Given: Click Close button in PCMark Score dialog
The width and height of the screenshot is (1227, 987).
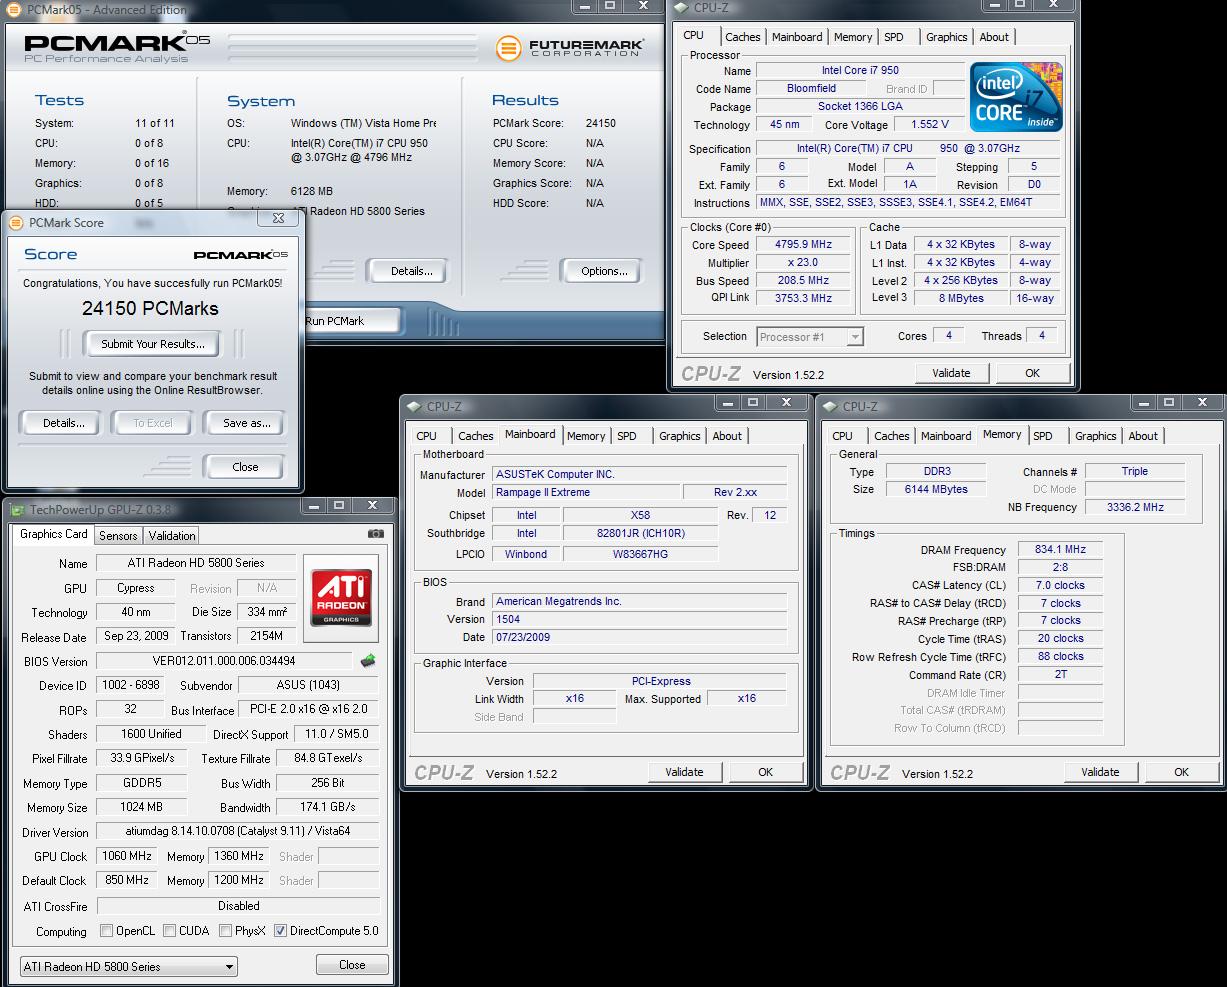Looking at the screenshot, I should 245,467.
